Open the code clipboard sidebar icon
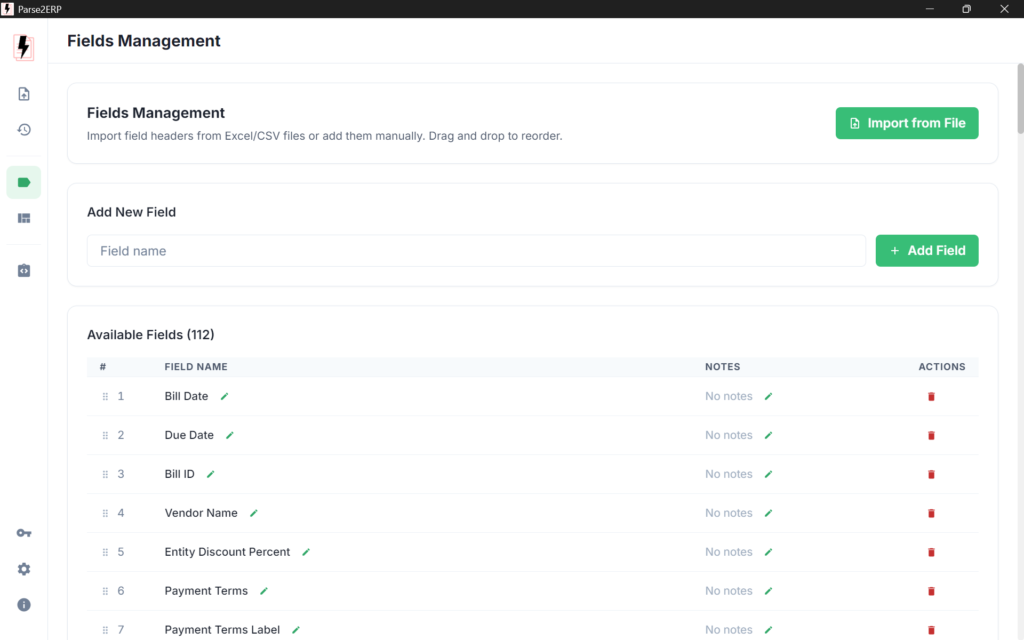Viewport: 1024px width, 640px height. [24, 271]
